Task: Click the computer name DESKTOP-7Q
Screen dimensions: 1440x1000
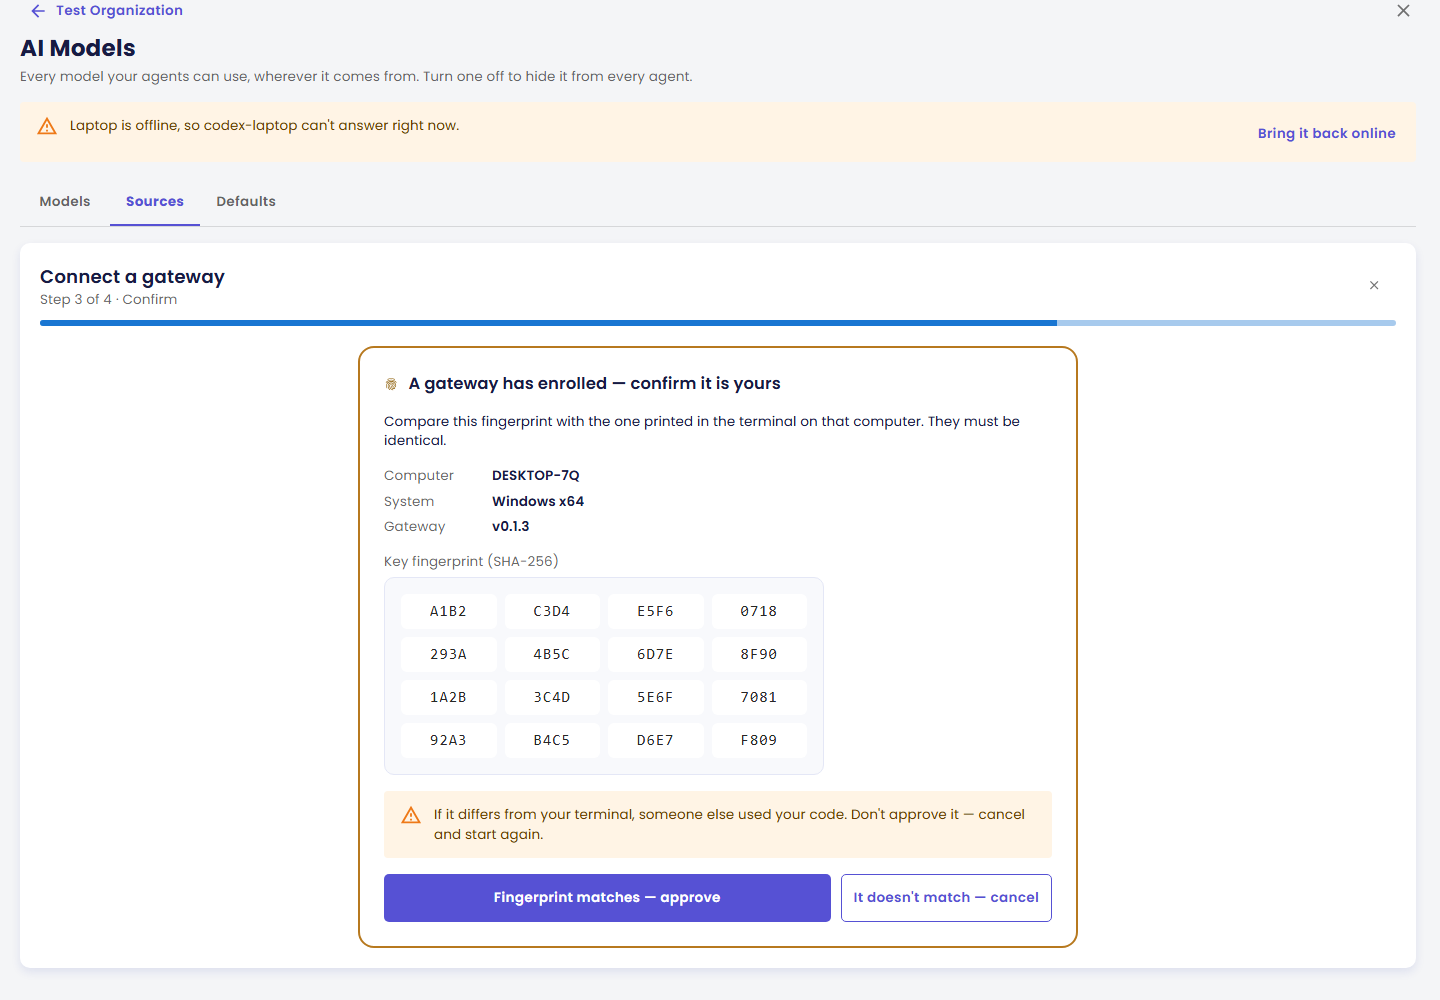Action: (536, 476)
